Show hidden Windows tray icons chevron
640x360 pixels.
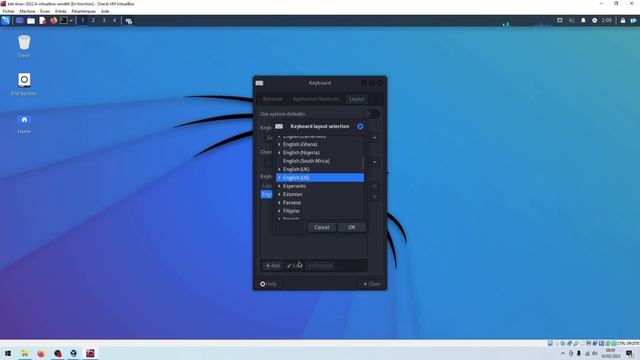click(563, 353)
